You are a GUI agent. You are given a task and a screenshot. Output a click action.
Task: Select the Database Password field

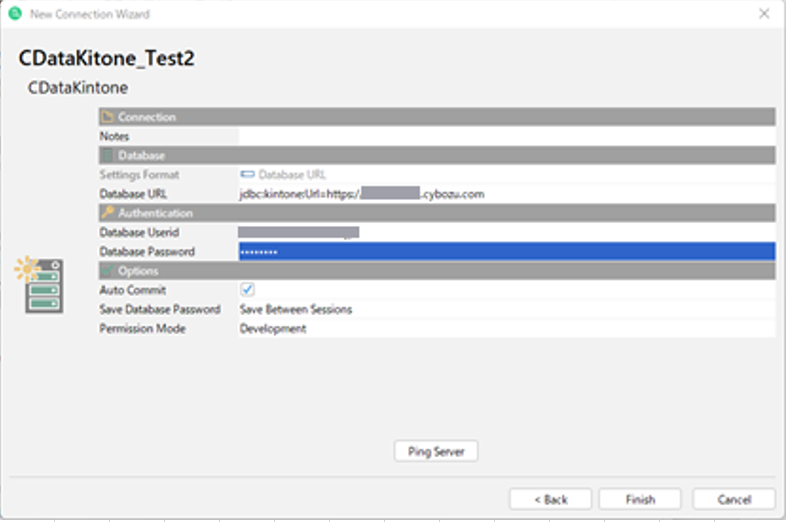point(507,251)
